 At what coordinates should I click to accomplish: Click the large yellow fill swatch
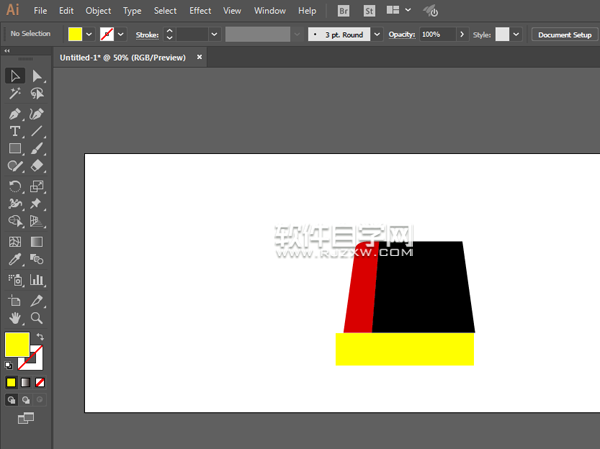(16, 345)
